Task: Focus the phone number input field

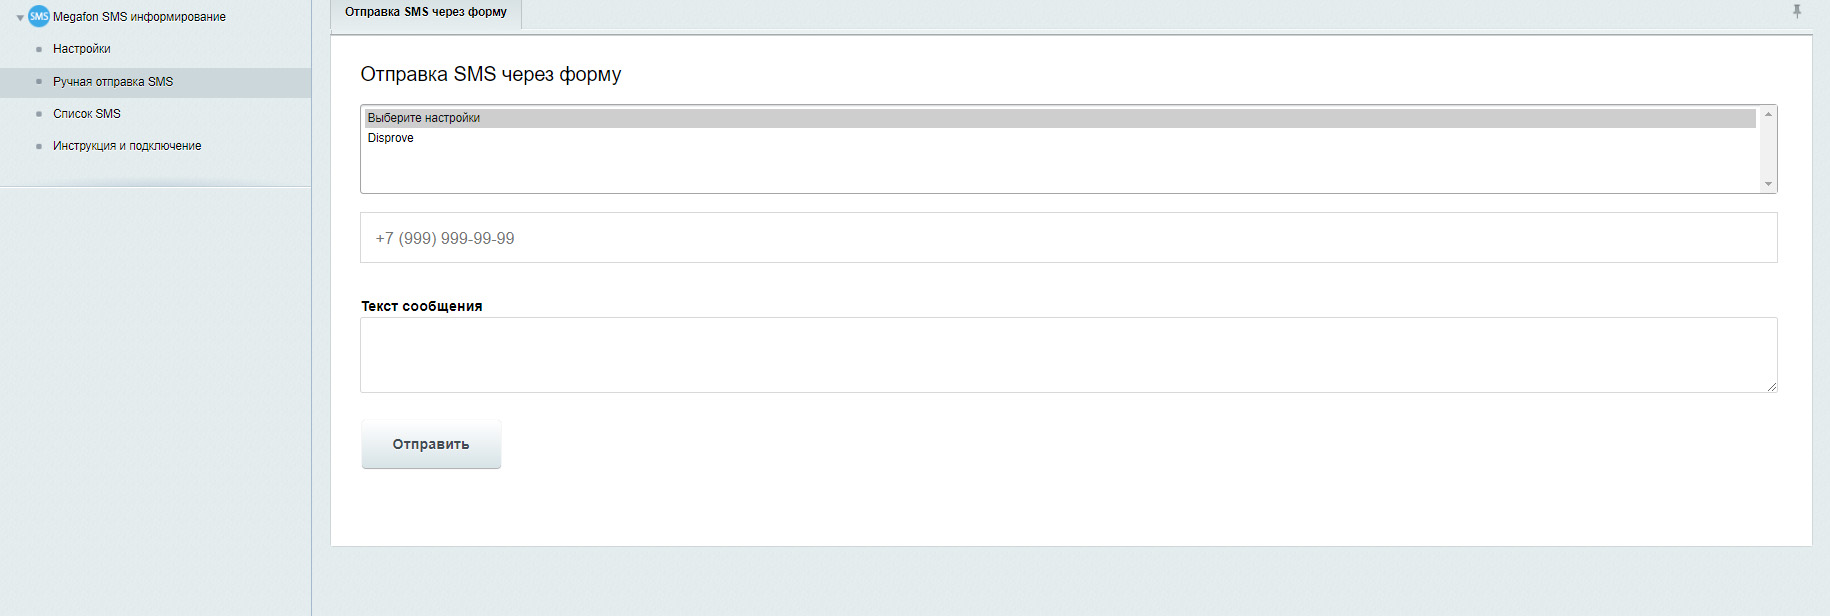Action: coord(1068,238)
